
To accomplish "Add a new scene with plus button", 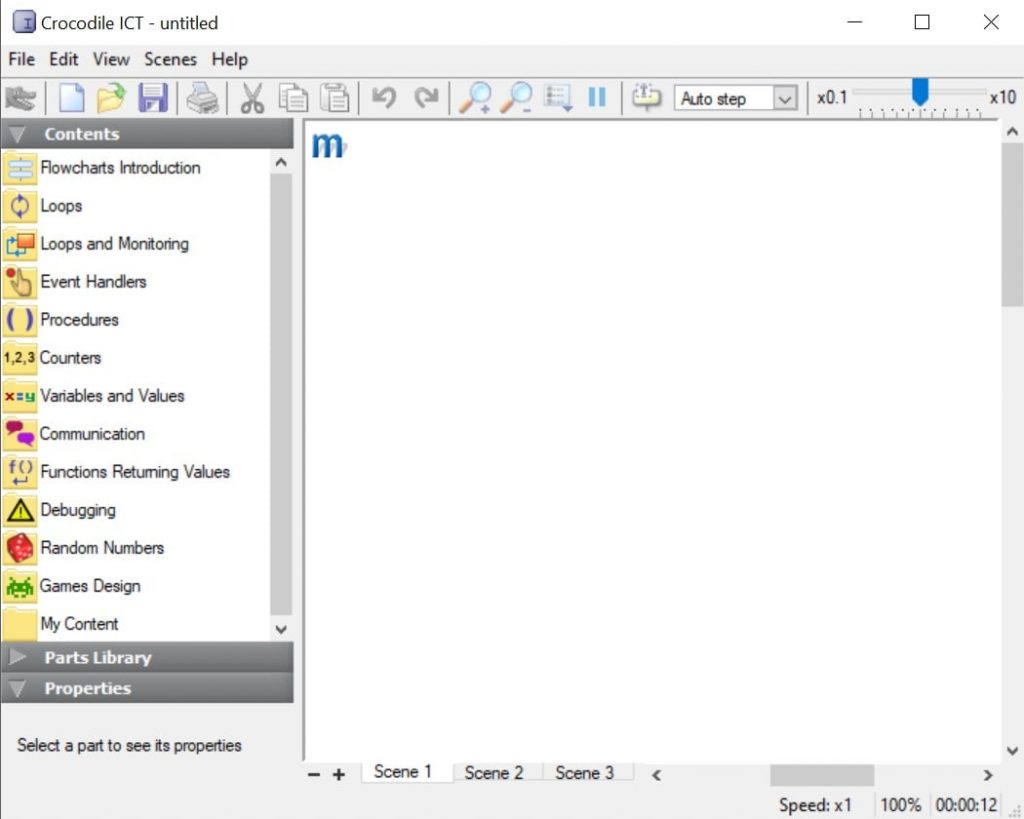I will pyautogui.click(x=339, y=775).
